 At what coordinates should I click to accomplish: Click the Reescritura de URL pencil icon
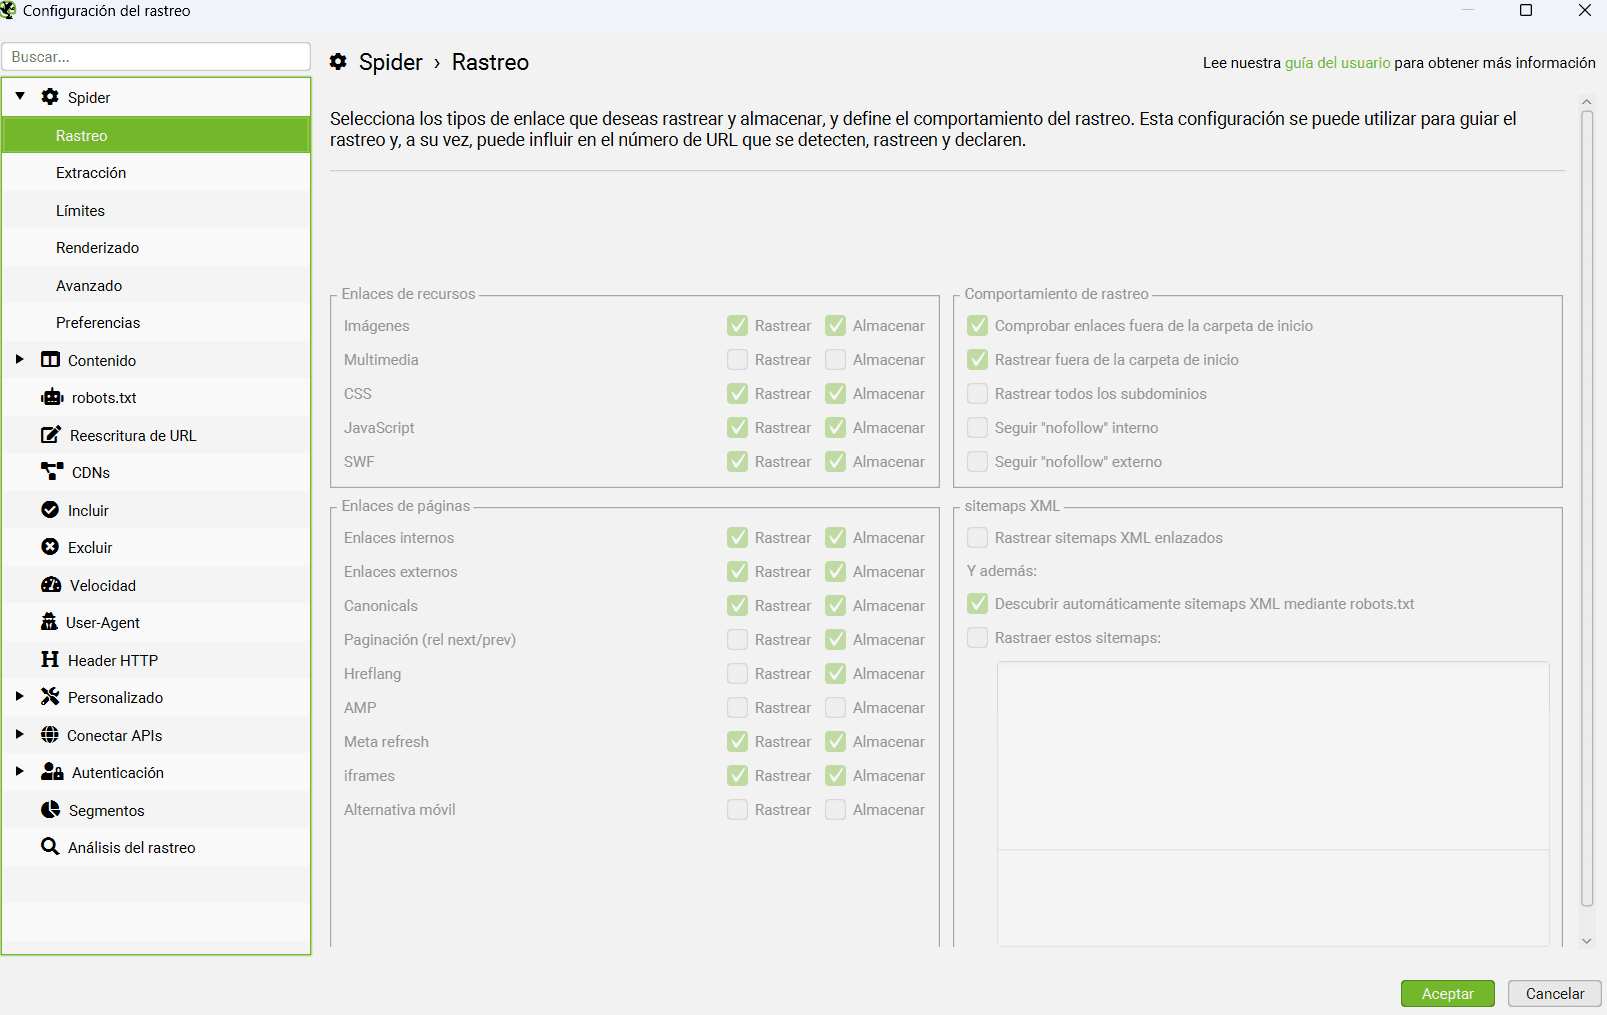pos(50,434)
